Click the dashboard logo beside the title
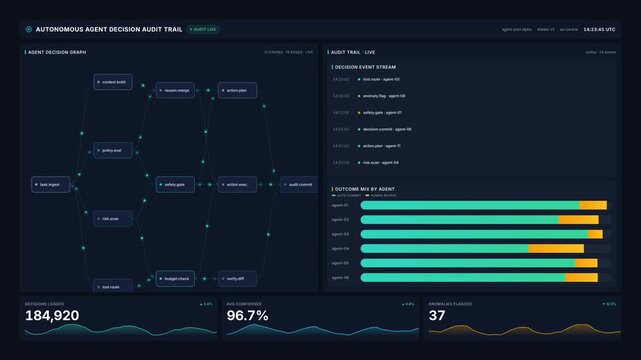Image resolution: width=641 pixels, height=360 pixels. click(x=29, y=29)
